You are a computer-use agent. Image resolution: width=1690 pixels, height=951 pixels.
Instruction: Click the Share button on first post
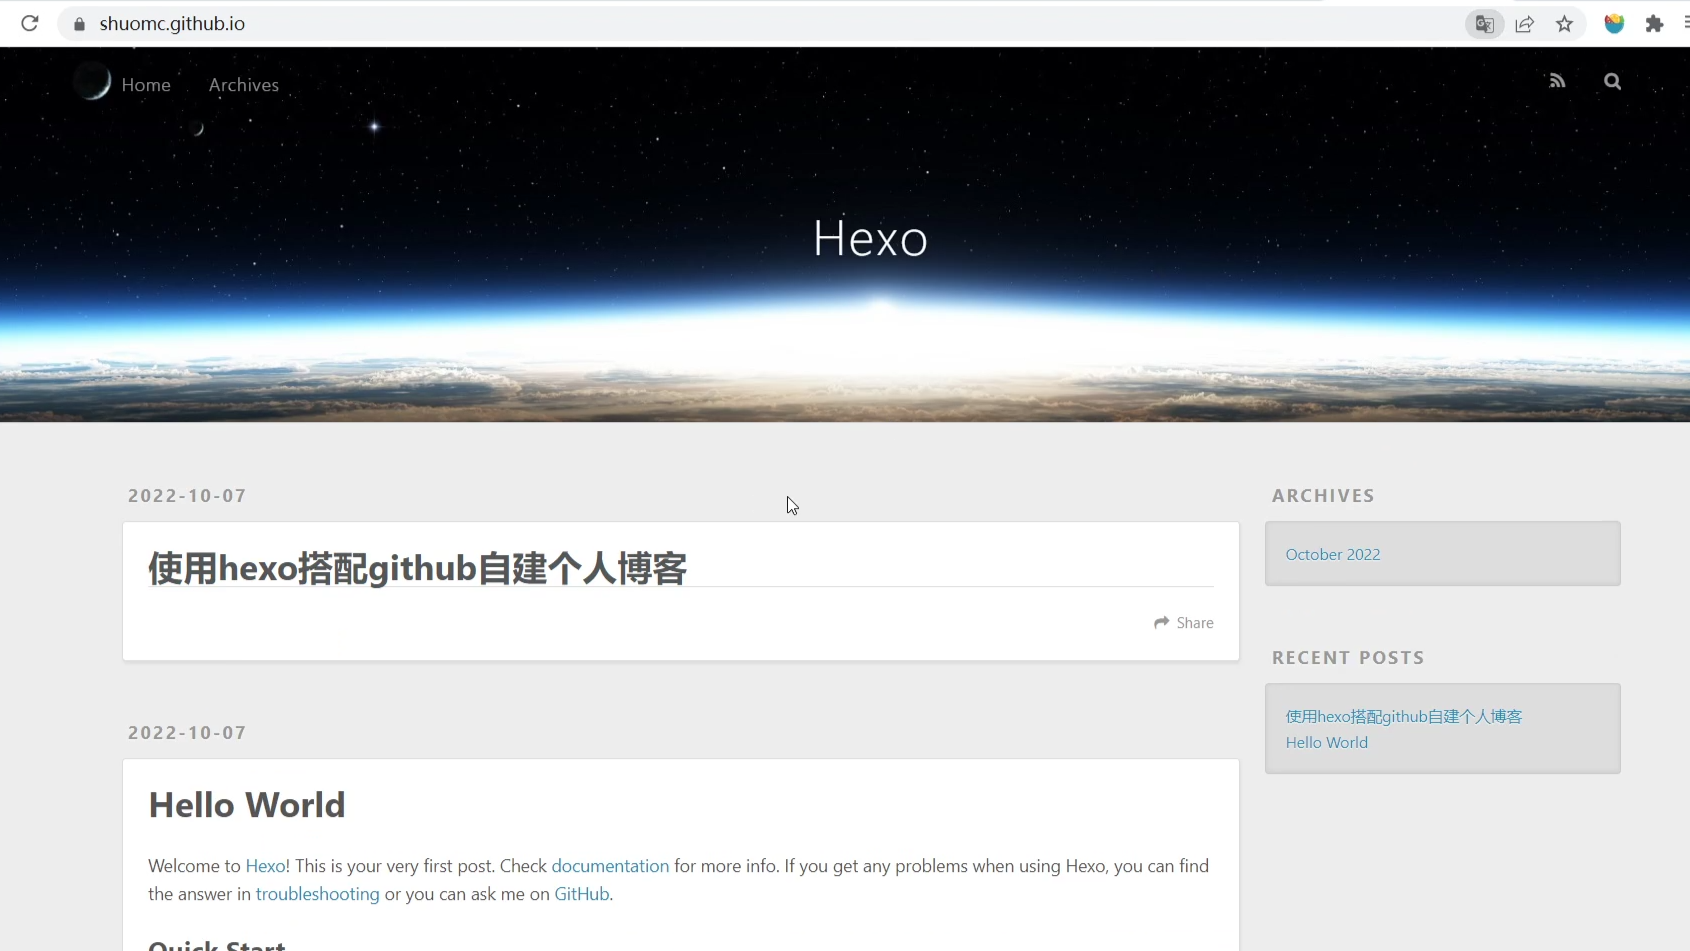click(1184, 623)
